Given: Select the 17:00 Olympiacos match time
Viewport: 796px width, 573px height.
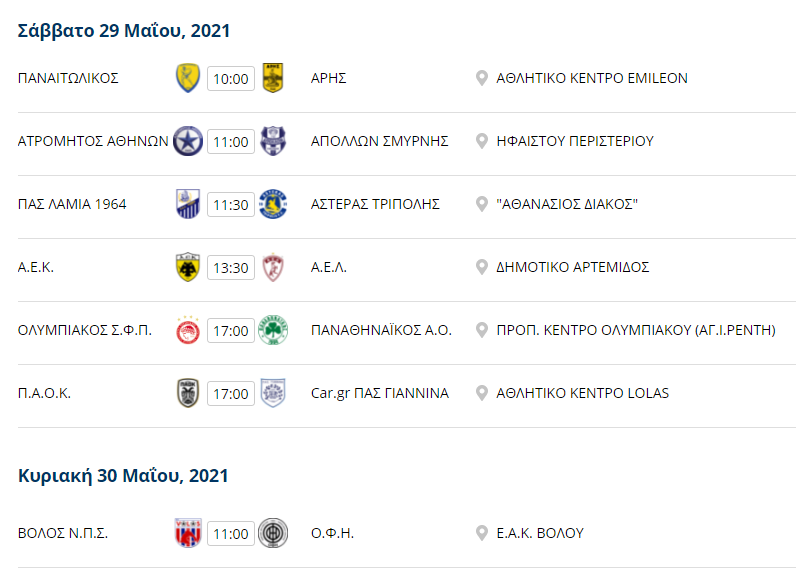Looking at the screenshot, I should 231,330.
